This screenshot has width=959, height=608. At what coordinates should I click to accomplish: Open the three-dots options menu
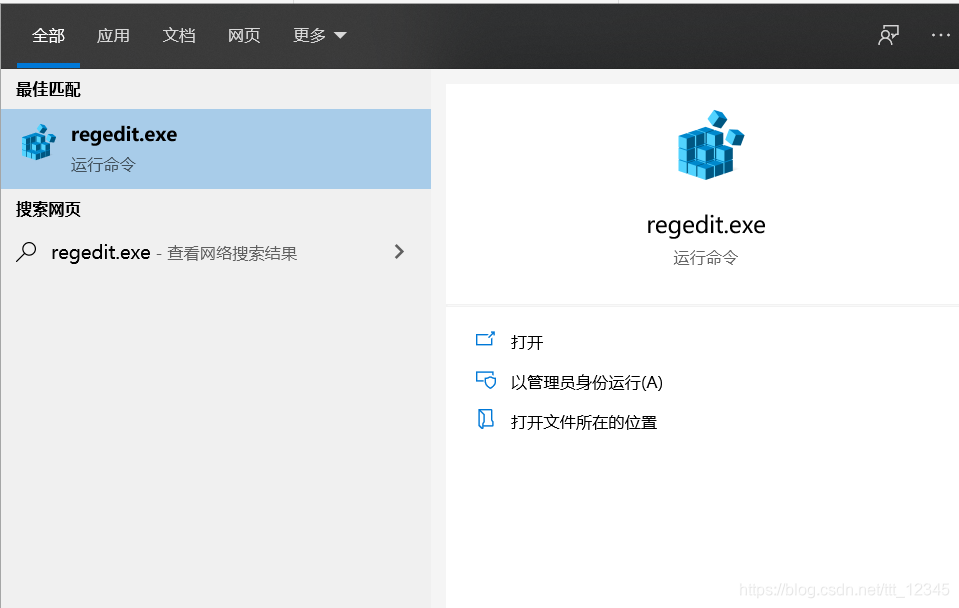pyautogui.click(x=940, y=35)
